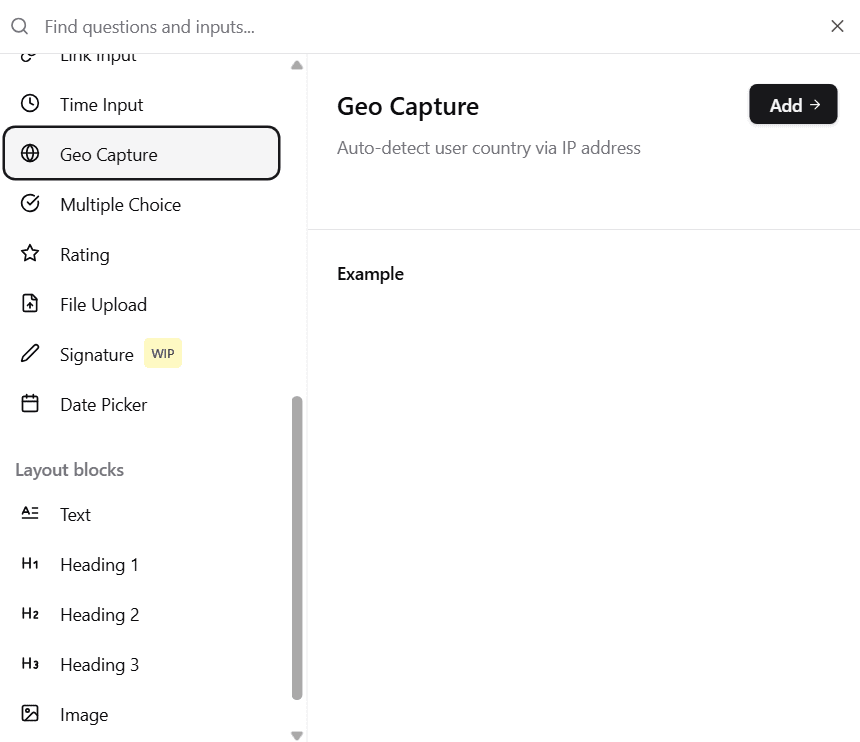Click the picture icon beside Image
860x742 pixels.
(x=29, y=714)
